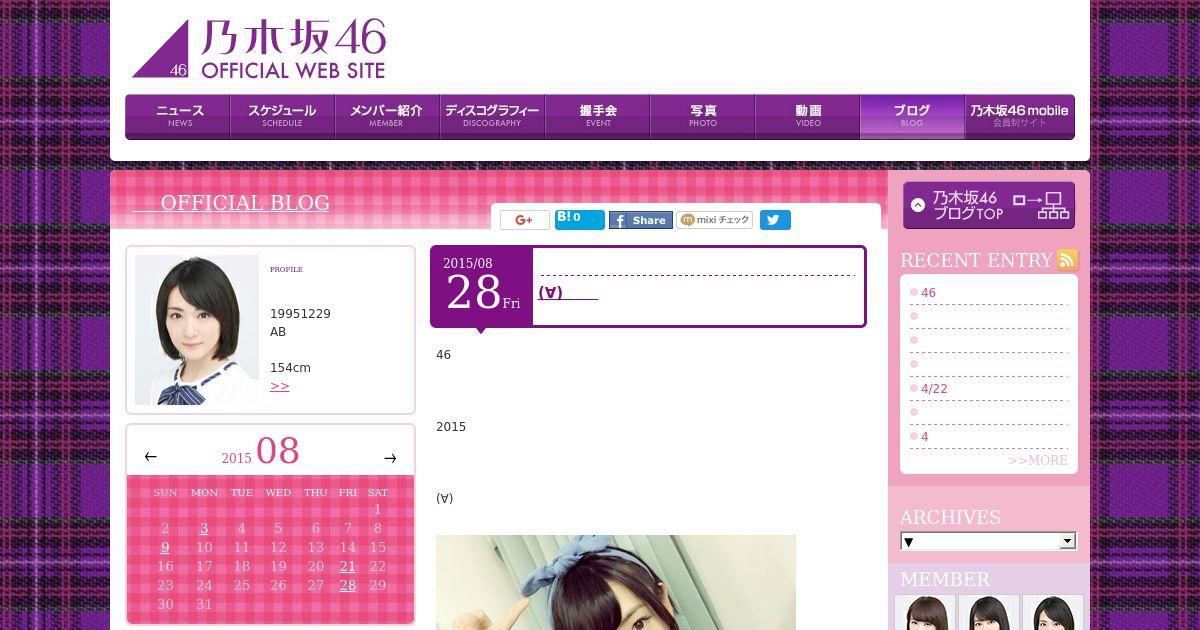Viewport: 1200px width, 630px height.
Task: Open the >>MORE recent entries link
Action: click(1037, 460)
